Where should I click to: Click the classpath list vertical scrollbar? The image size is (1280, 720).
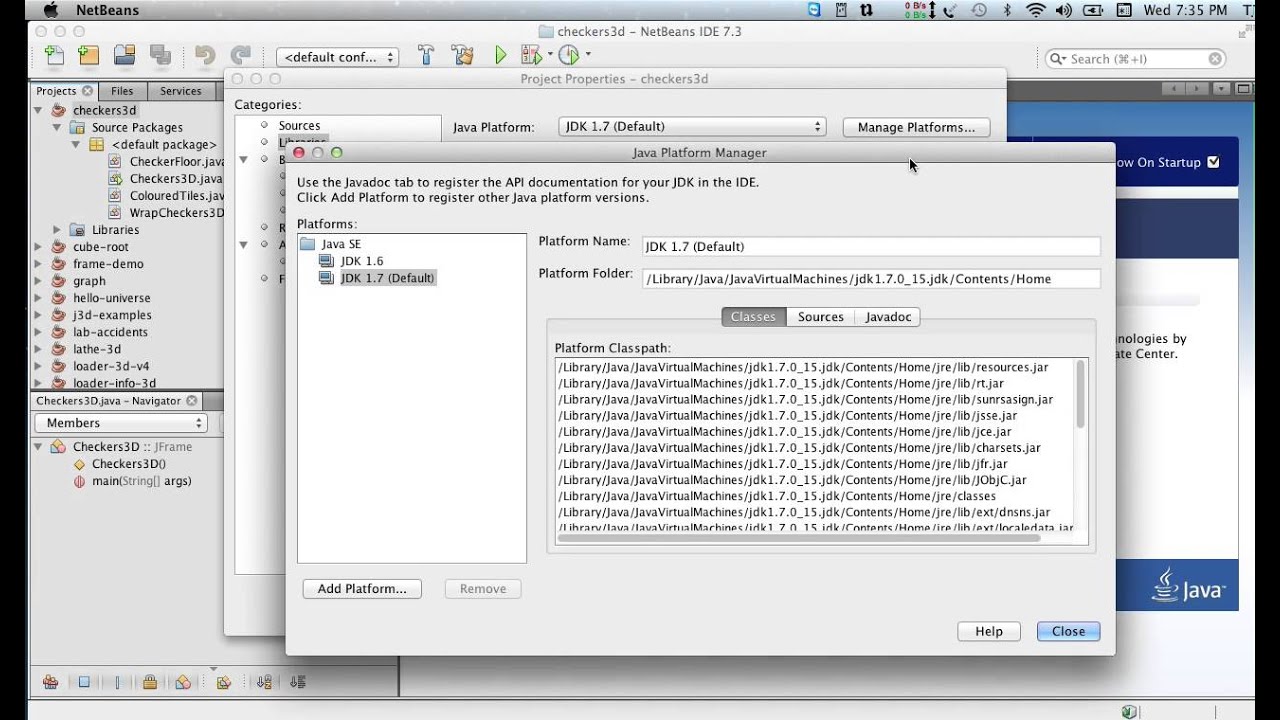[x=1080, y=395]
